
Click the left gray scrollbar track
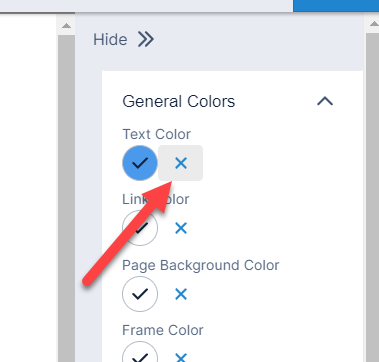[67, 198]
